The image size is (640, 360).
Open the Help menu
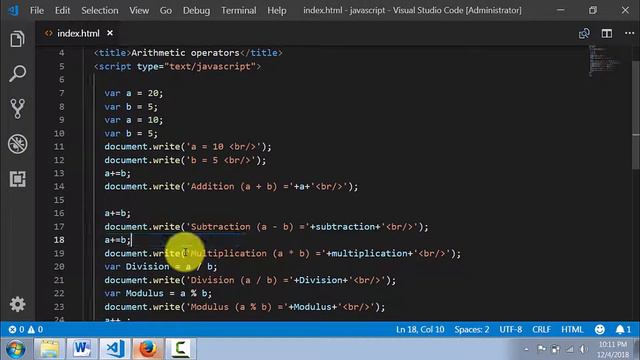click(277, 10)
